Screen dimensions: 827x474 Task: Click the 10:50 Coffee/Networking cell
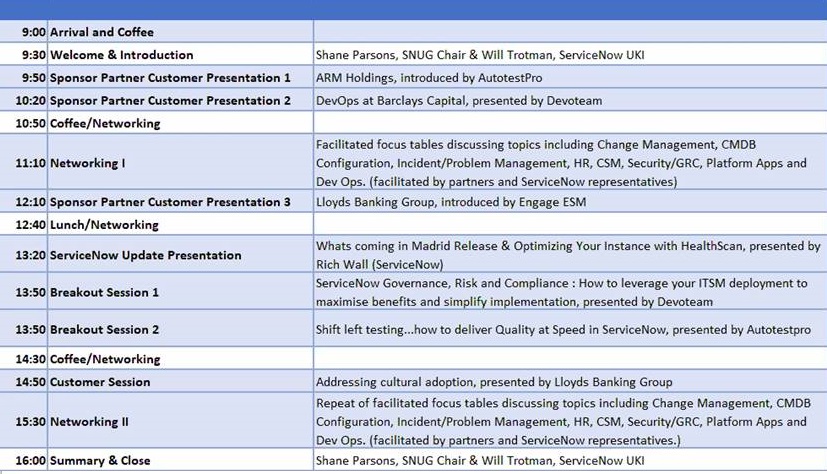click(x=180, y=123)
